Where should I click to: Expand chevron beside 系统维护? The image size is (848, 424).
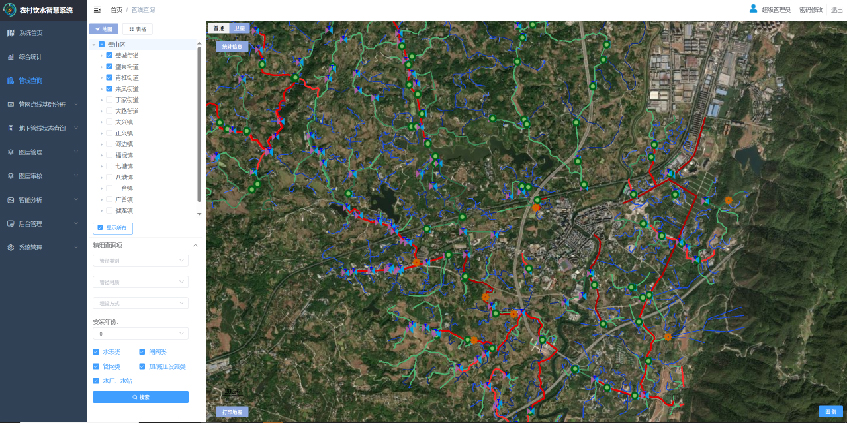pos(76,247)
